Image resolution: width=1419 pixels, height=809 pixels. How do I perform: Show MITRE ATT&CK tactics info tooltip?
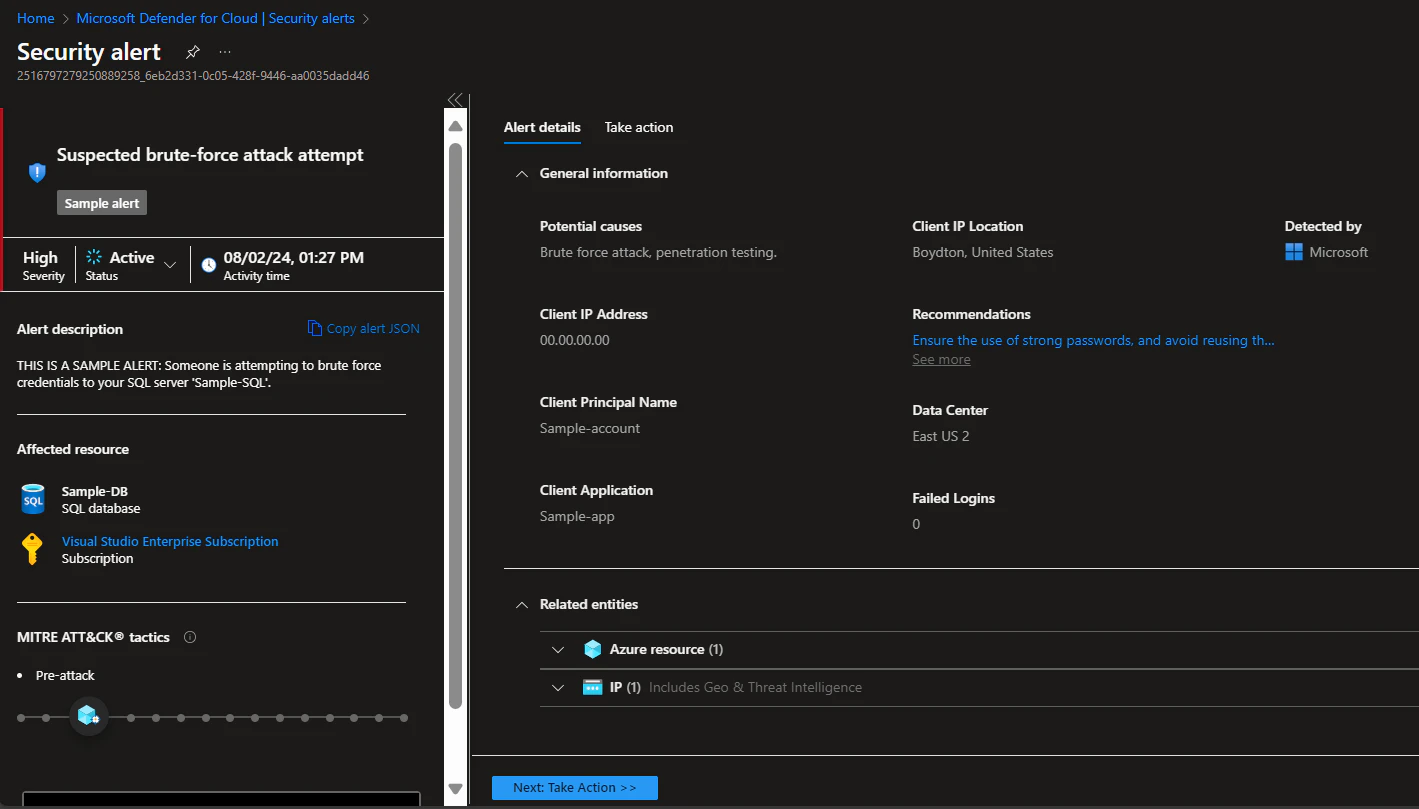190,637
